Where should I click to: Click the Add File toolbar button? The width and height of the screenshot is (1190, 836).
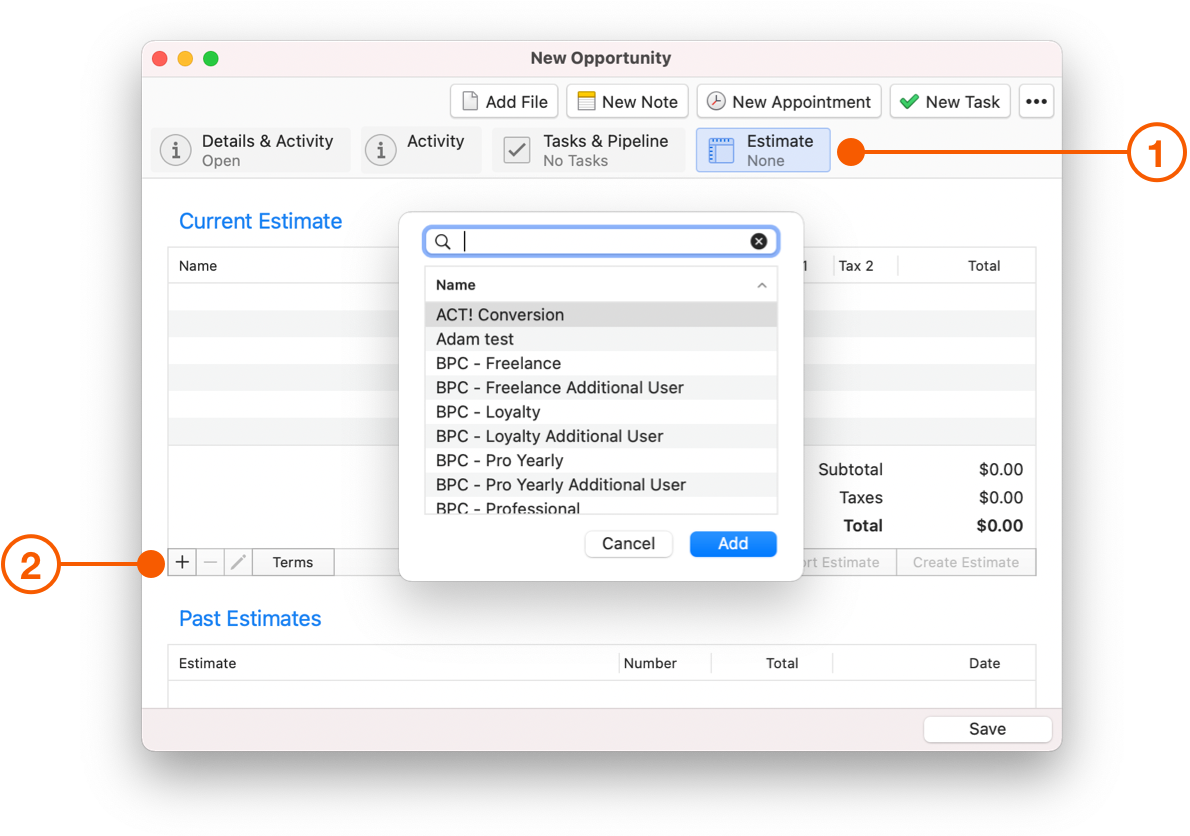tap(504, 102)
